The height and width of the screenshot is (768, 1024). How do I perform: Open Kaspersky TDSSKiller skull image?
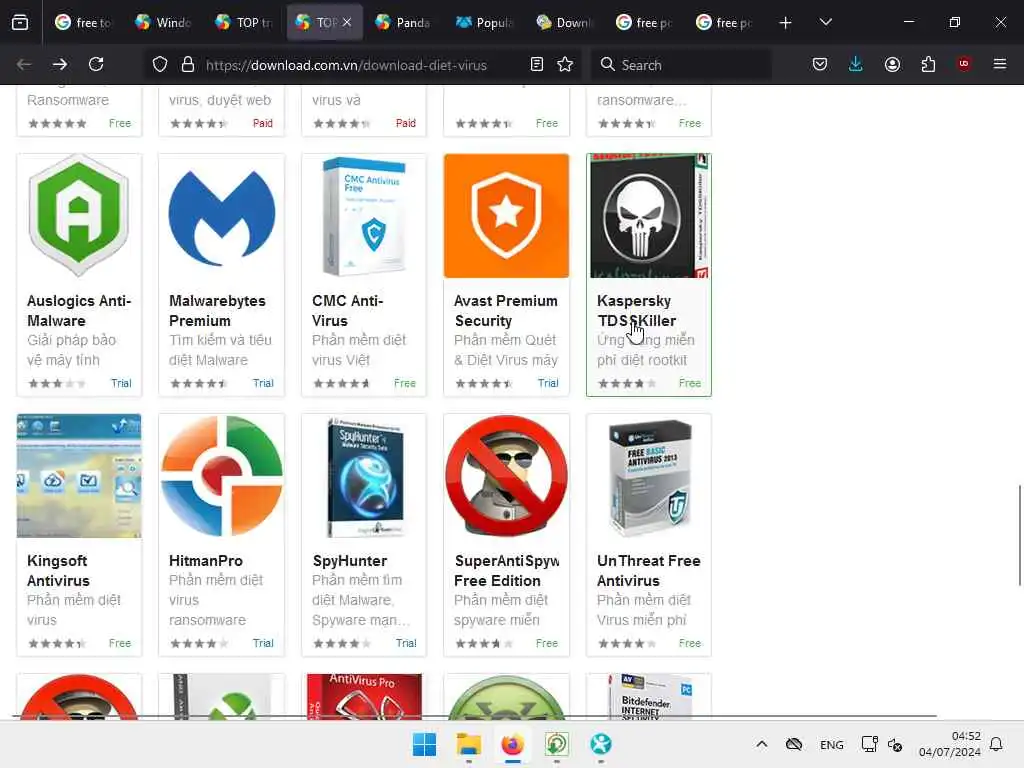point(649,216)
